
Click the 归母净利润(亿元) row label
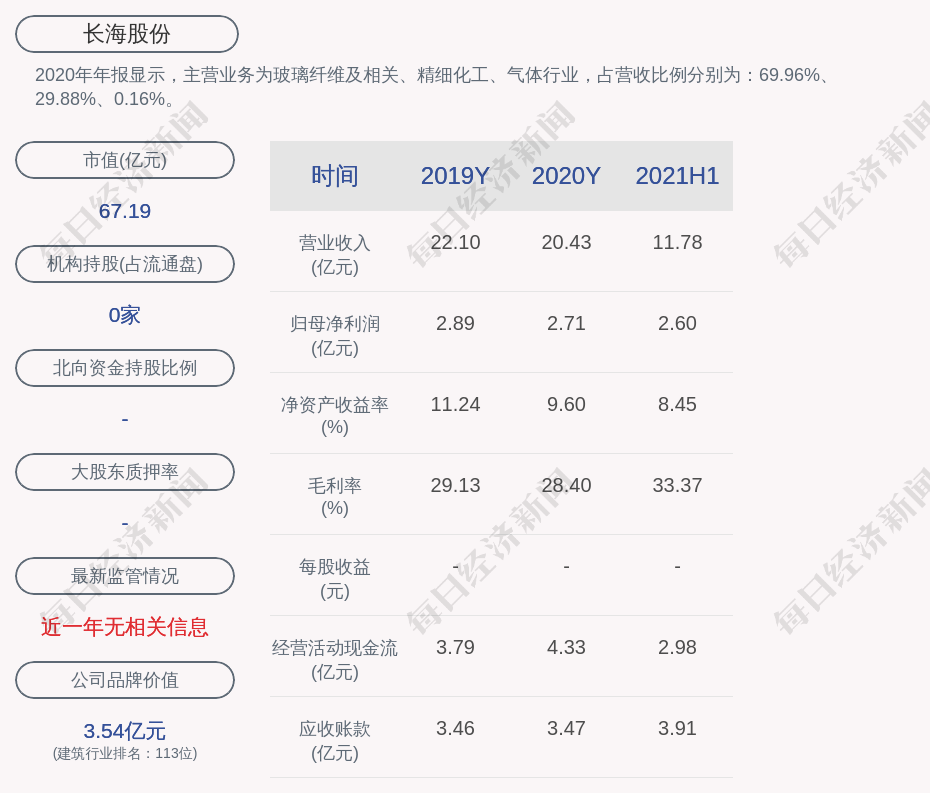(335, 336)
